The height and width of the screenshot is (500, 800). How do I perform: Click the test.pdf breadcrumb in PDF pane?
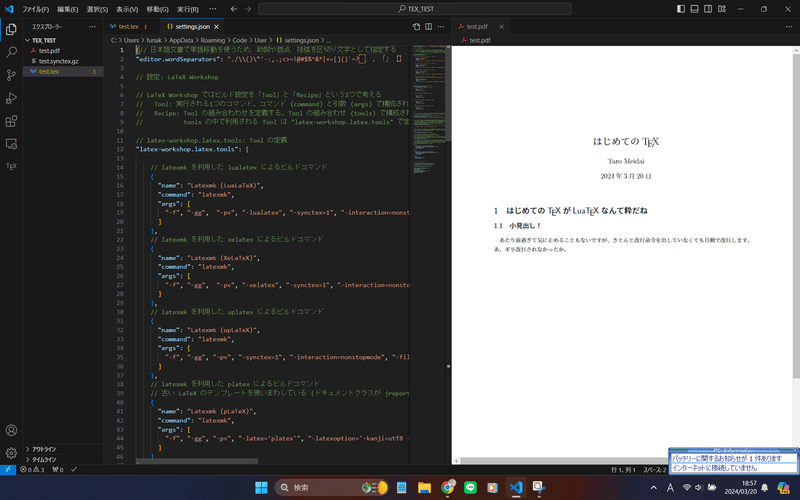[x=476, y=40]
